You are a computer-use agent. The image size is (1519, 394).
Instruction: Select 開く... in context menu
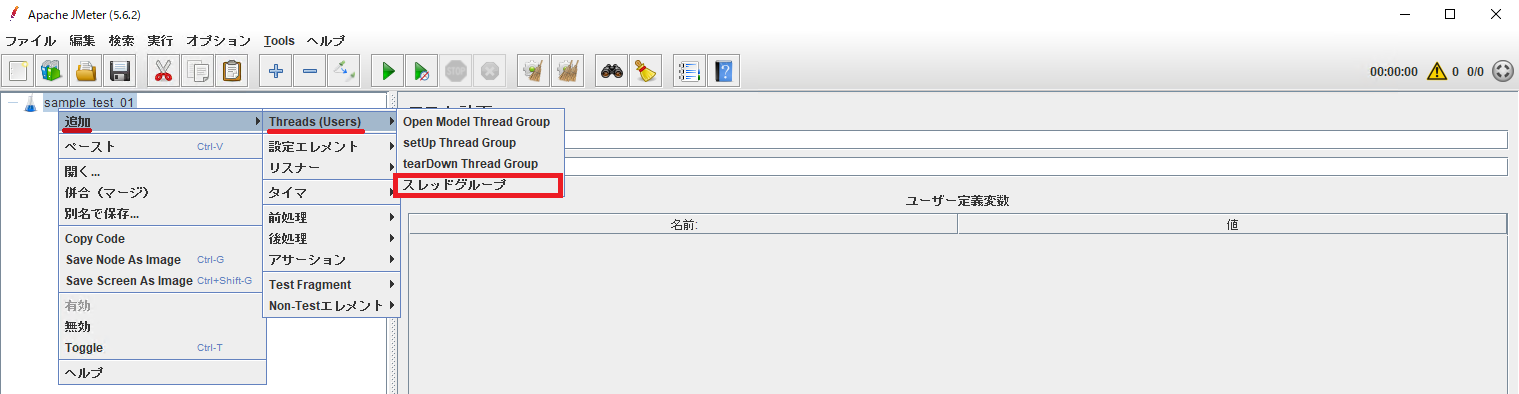(x=162, y=171)
